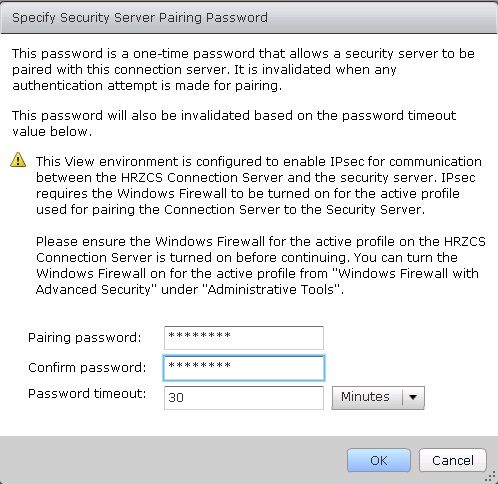Click the 'Confirm password:' label
The width and height of the screenshot is (498, 484).
(x=87, y=368)
